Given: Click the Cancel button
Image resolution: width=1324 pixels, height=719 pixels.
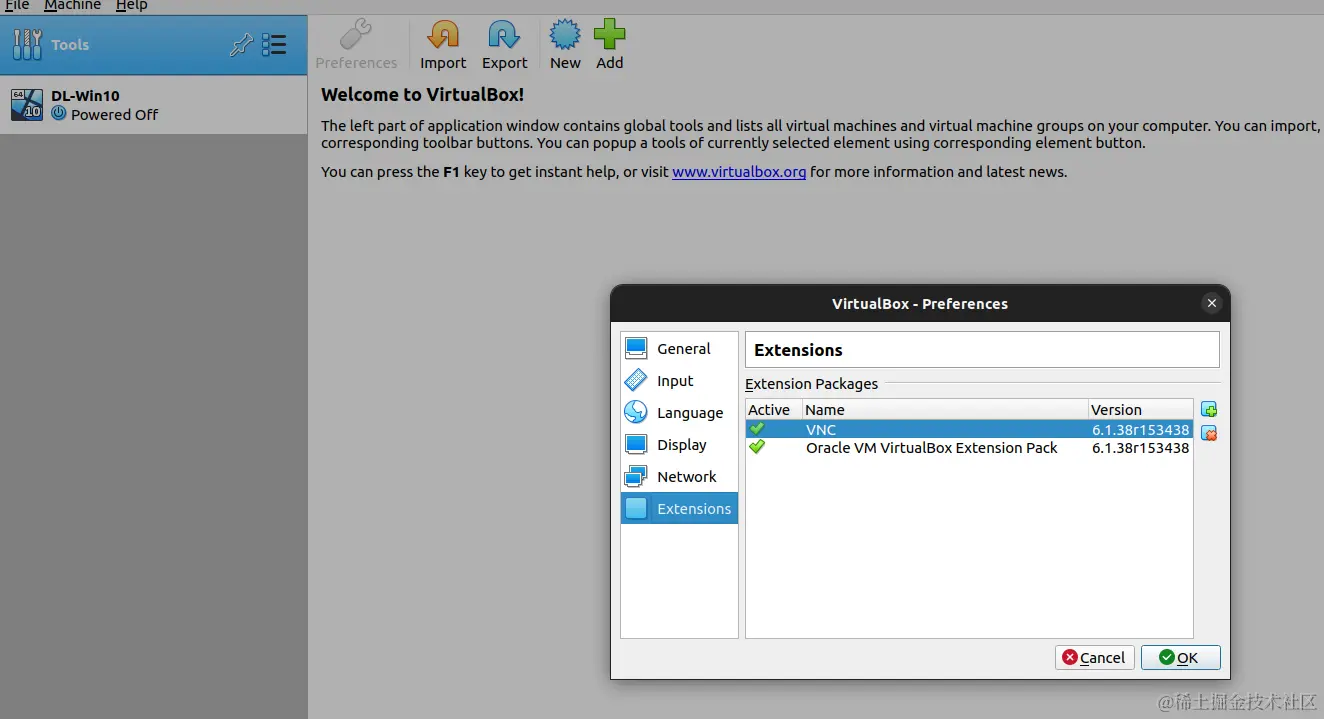Looking at the screenshot, I should [1094, 657].
